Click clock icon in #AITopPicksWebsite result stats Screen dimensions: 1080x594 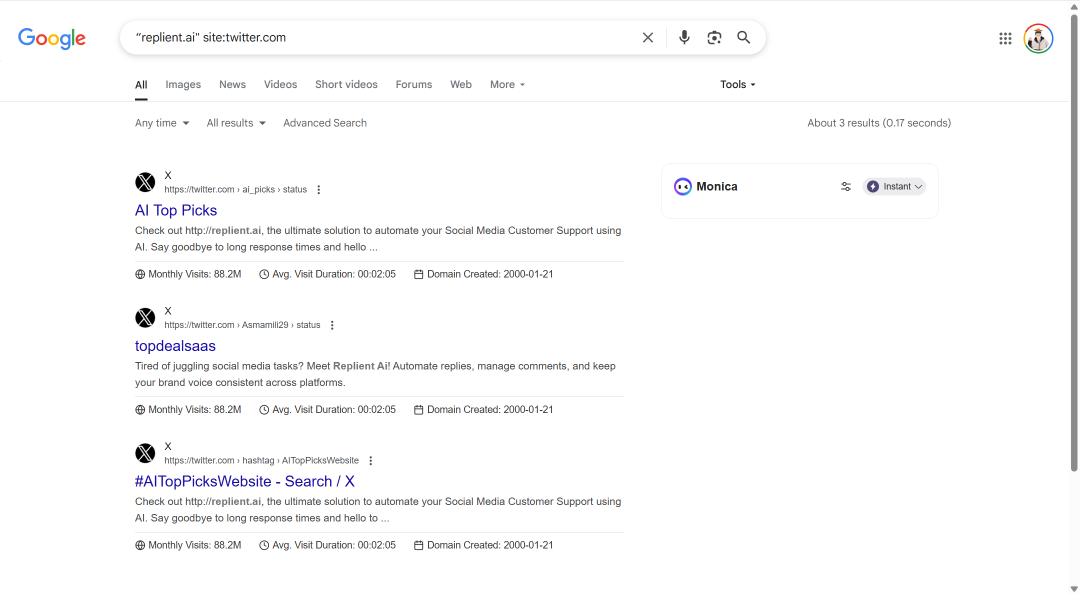coord(264,545)
